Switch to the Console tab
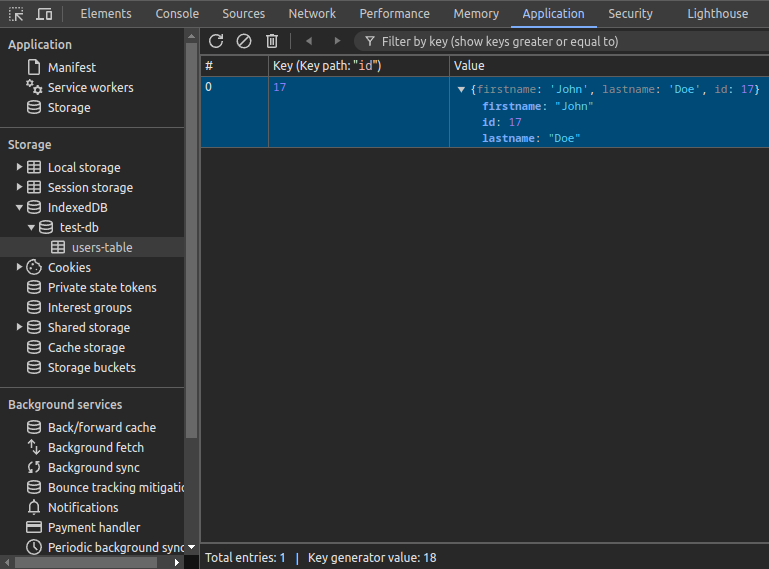The height and width of the screenshot is (569, 769). 177,14
